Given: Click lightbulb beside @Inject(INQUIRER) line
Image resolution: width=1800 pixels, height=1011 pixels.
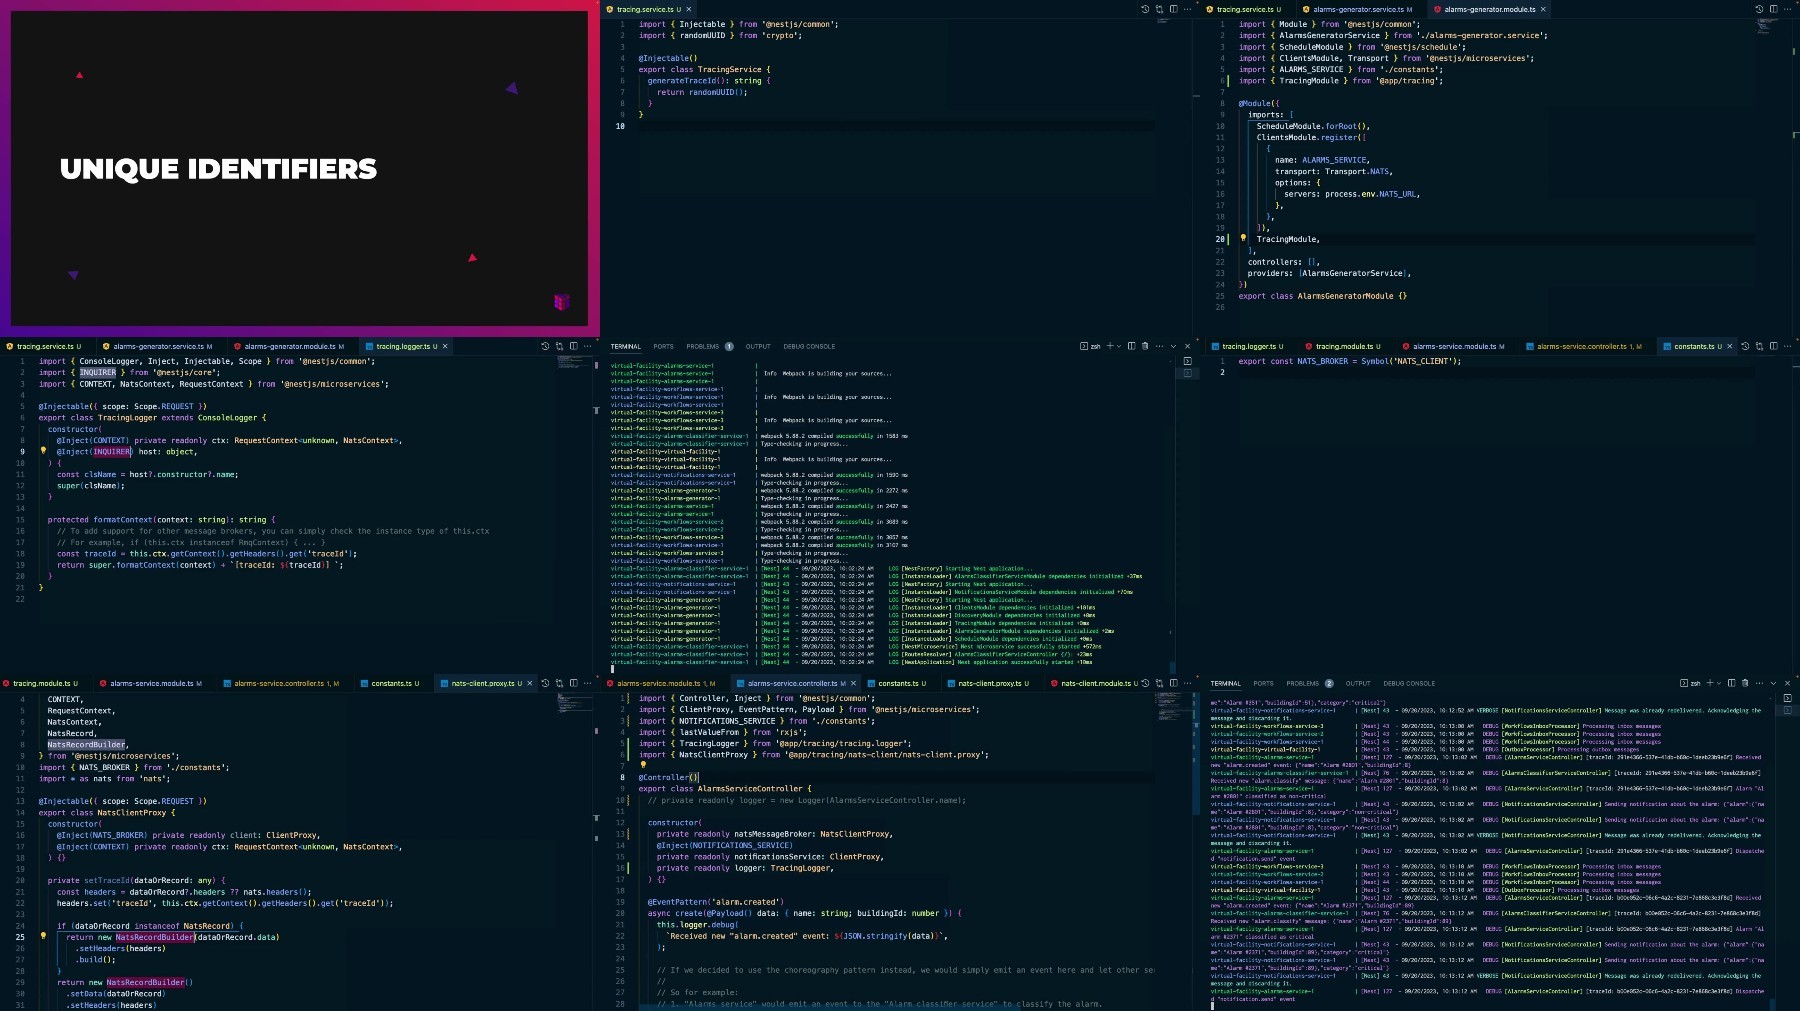Looking at the screenshot, I should coord(43,451).
